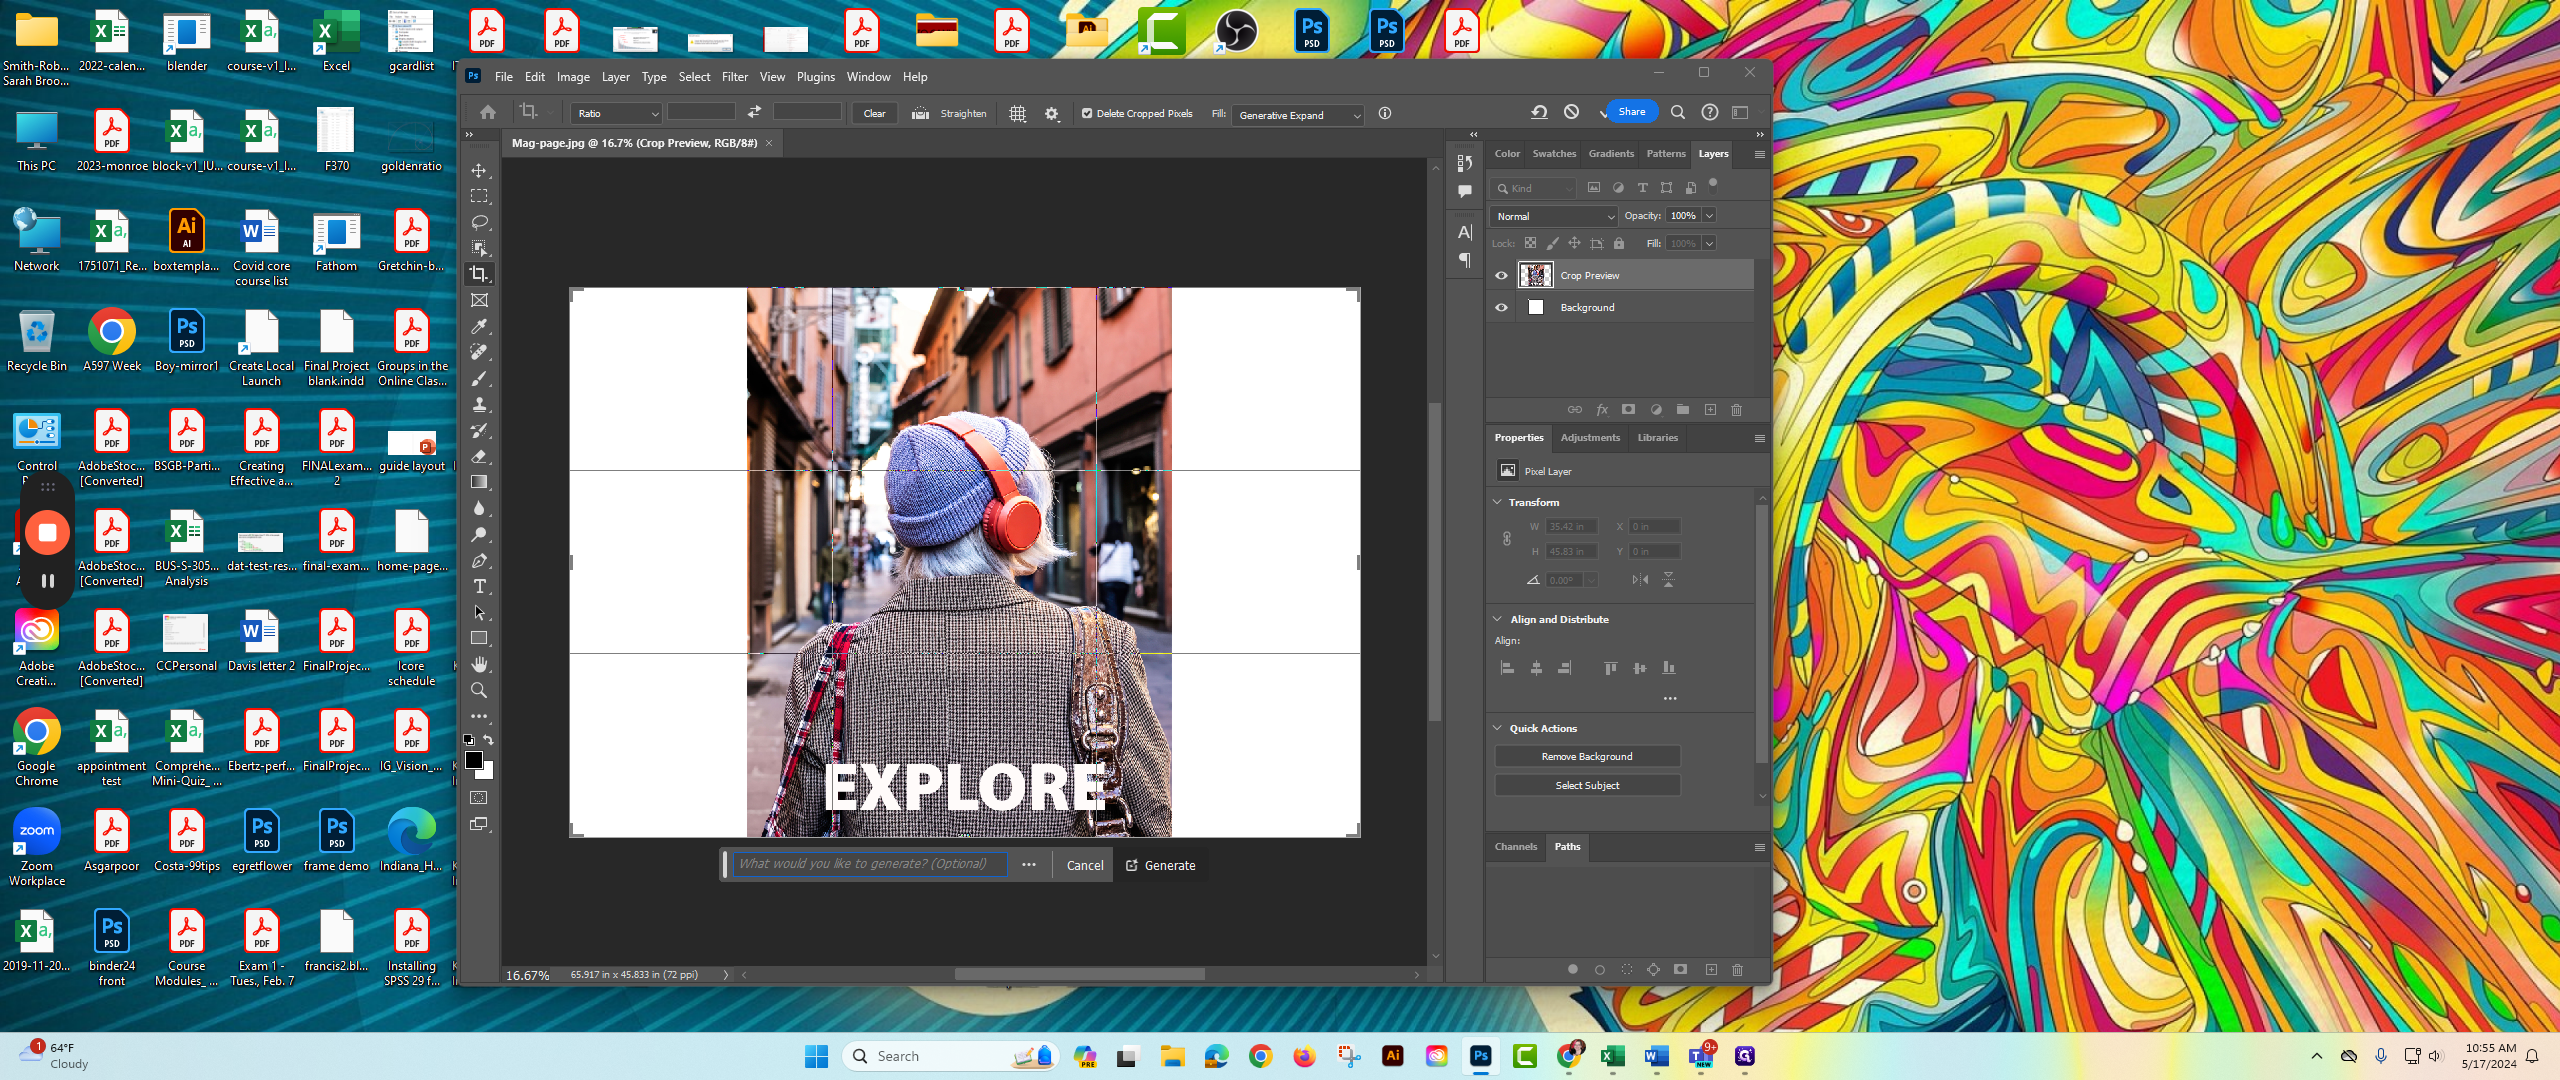Image resolution: width=2560 pixels, height=1080 pixels.
Task: Click the foreground color swatch
Action: point(474,761)
